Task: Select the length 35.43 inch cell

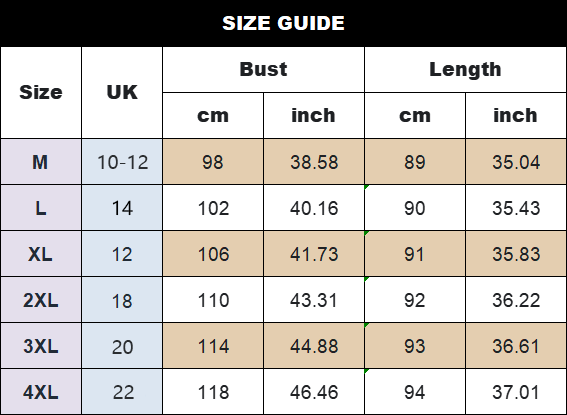Action: [x=516, y=208]
